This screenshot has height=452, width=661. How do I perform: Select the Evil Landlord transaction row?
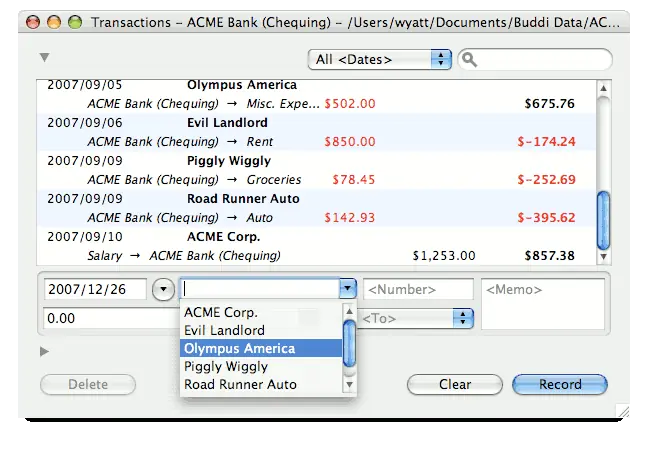(x=316, y=132)
